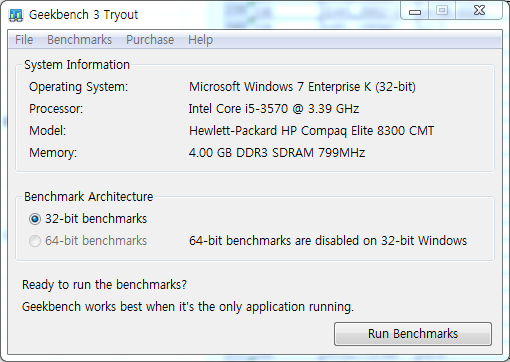
Task: Open the Benchmarks menu
Action: click(79, 40)
